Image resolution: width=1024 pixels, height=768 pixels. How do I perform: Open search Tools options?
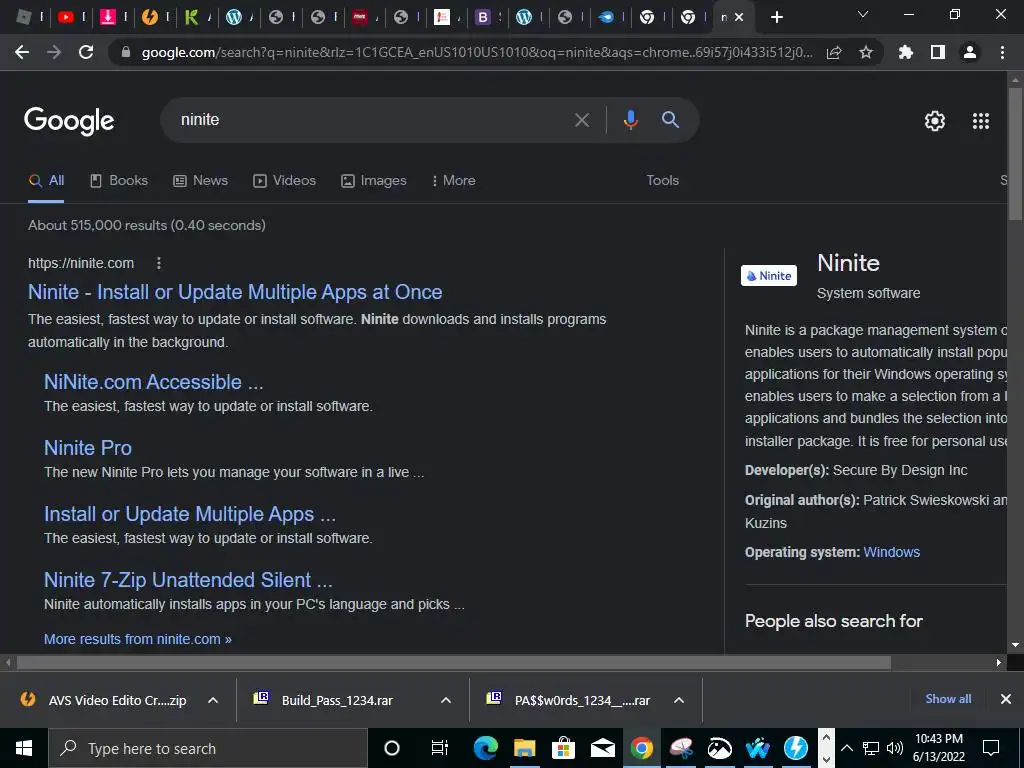[x=662, y=180]
